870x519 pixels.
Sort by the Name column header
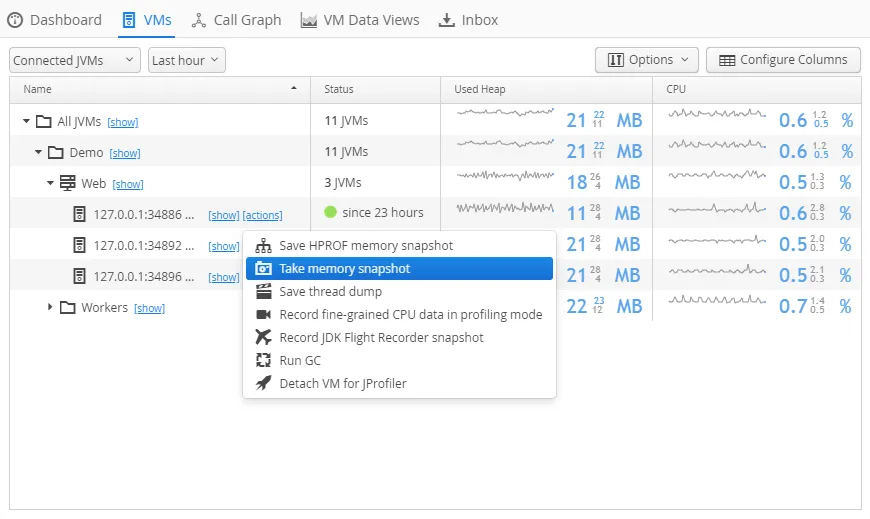(x=160, y=89)
